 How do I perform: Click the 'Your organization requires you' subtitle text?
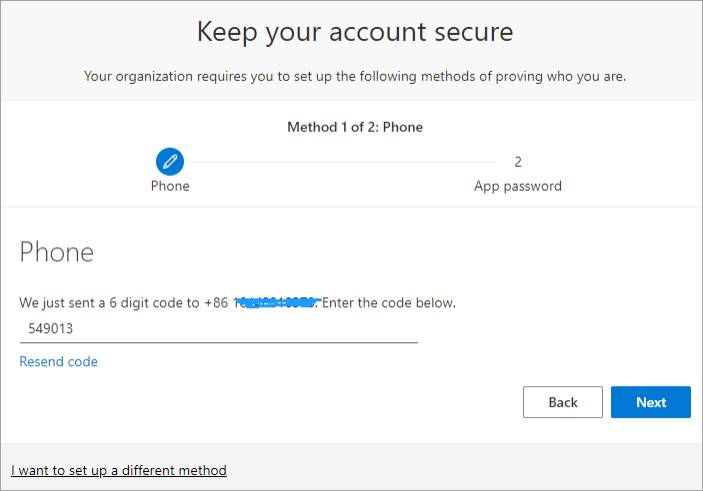click(x=355, y=76)
